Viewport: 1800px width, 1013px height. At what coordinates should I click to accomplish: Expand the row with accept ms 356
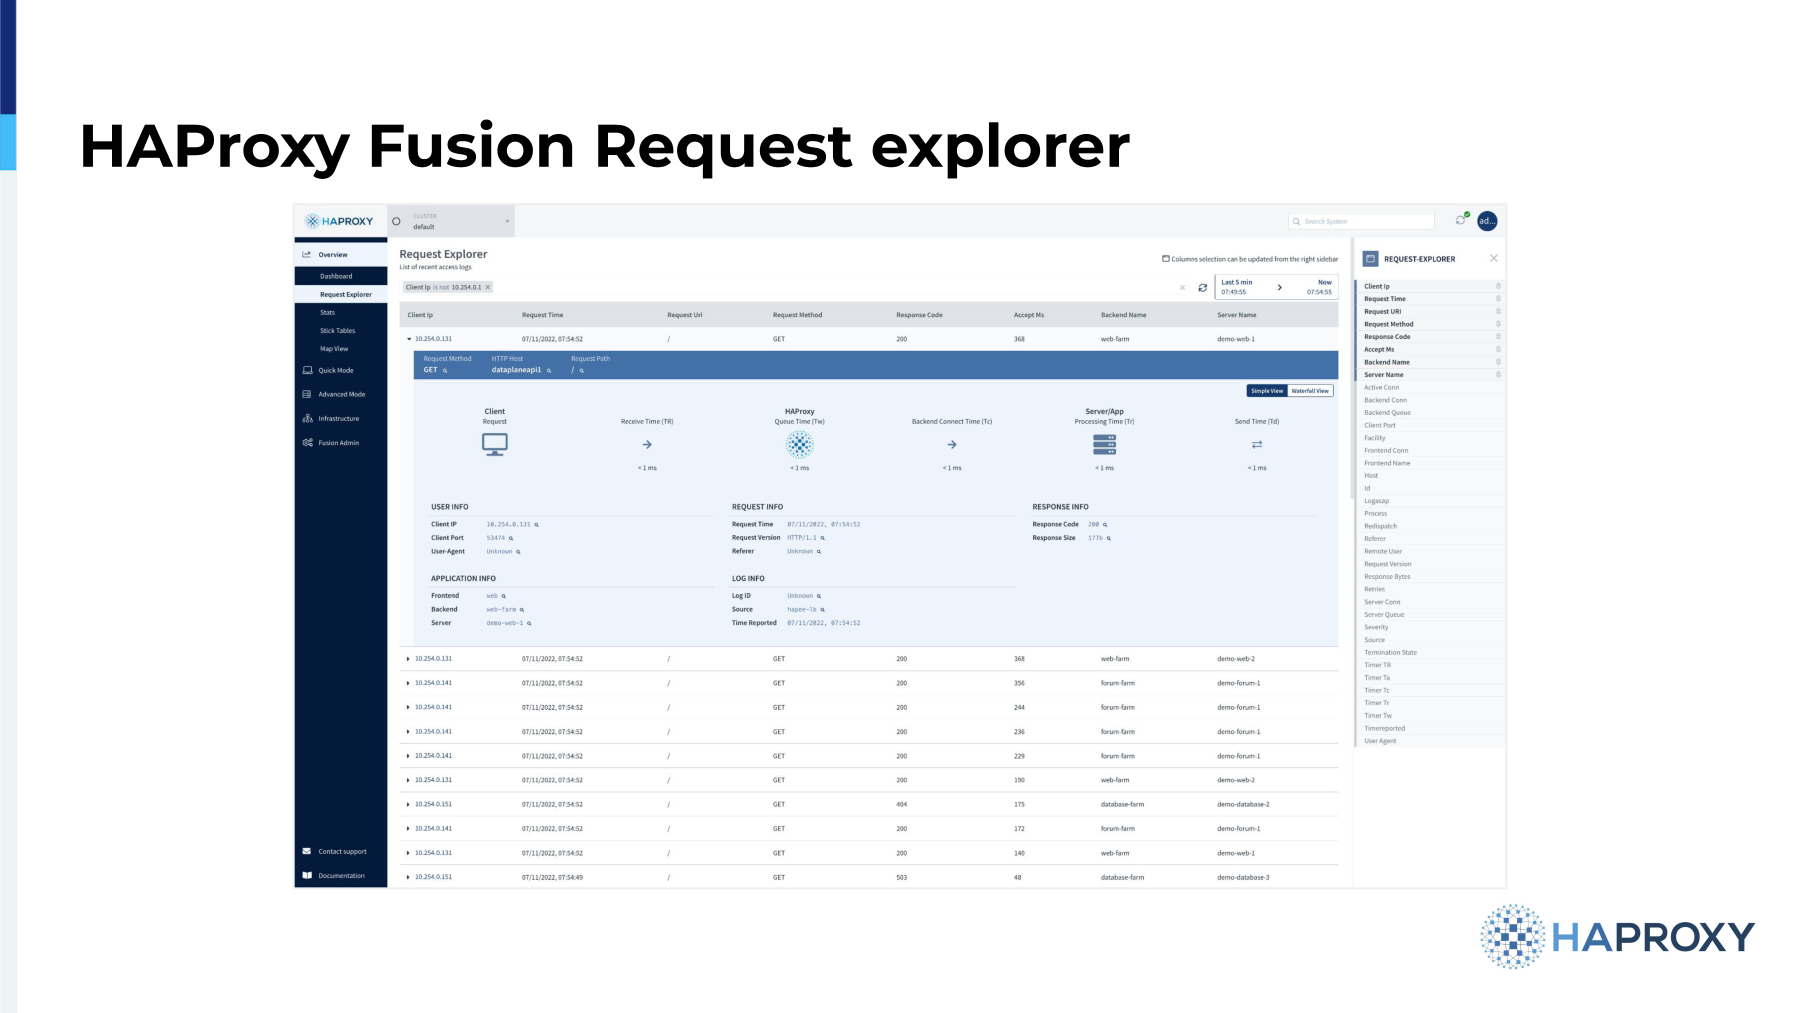tap(408, 683)
